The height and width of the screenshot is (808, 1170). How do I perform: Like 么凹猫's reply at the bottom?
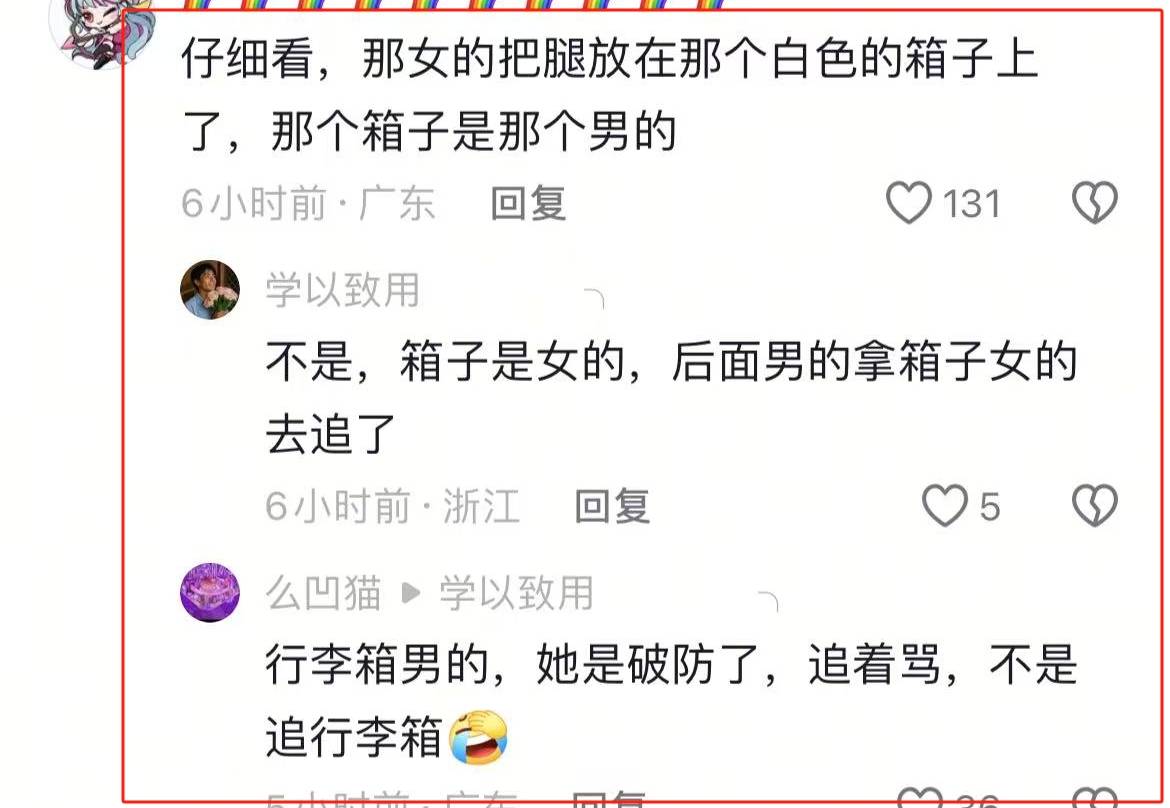tap(919, 798)
